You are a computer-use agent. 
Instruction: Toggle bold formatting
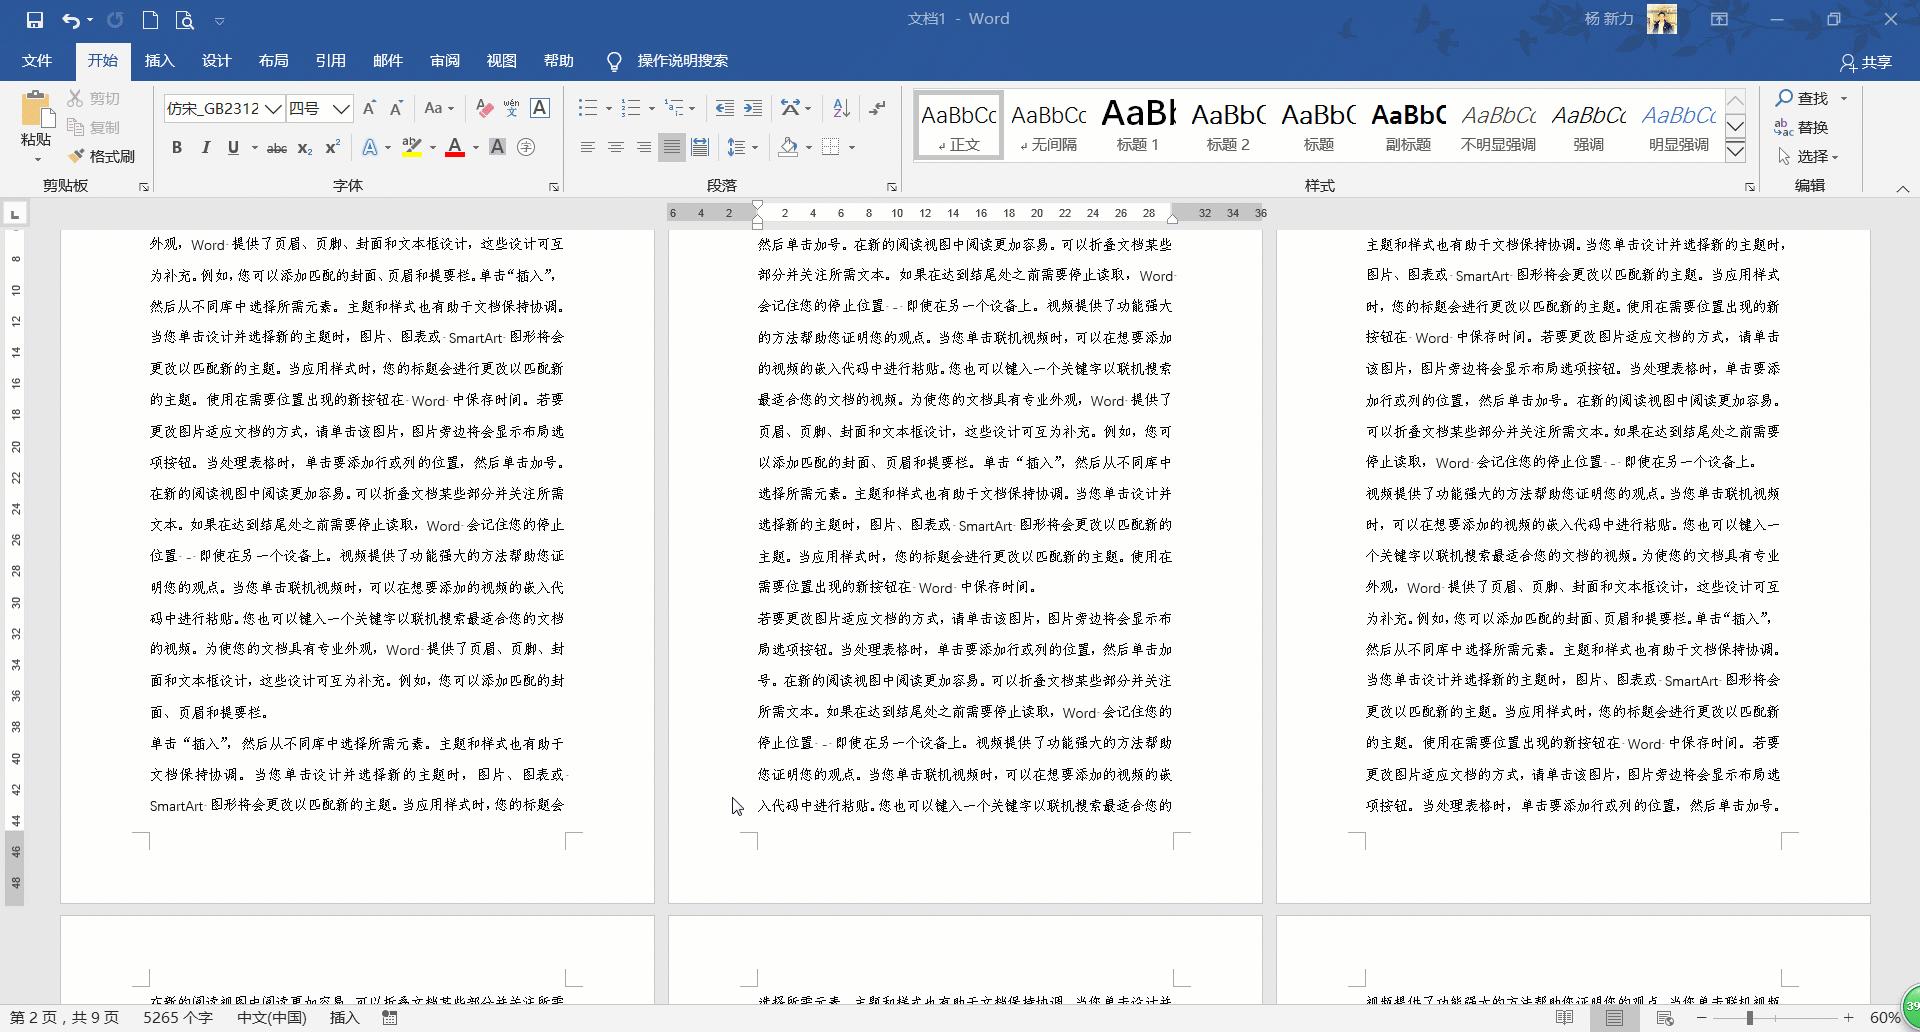click(x=177, y=148)
